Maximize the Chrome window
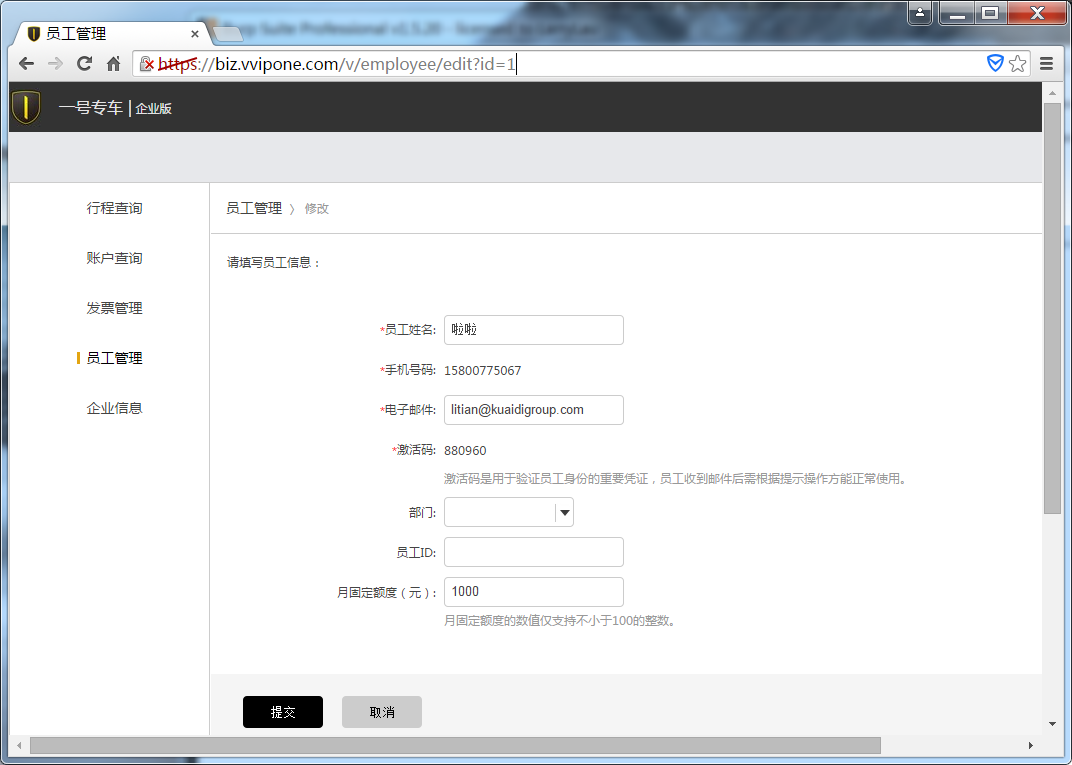 tap(989, 12)
